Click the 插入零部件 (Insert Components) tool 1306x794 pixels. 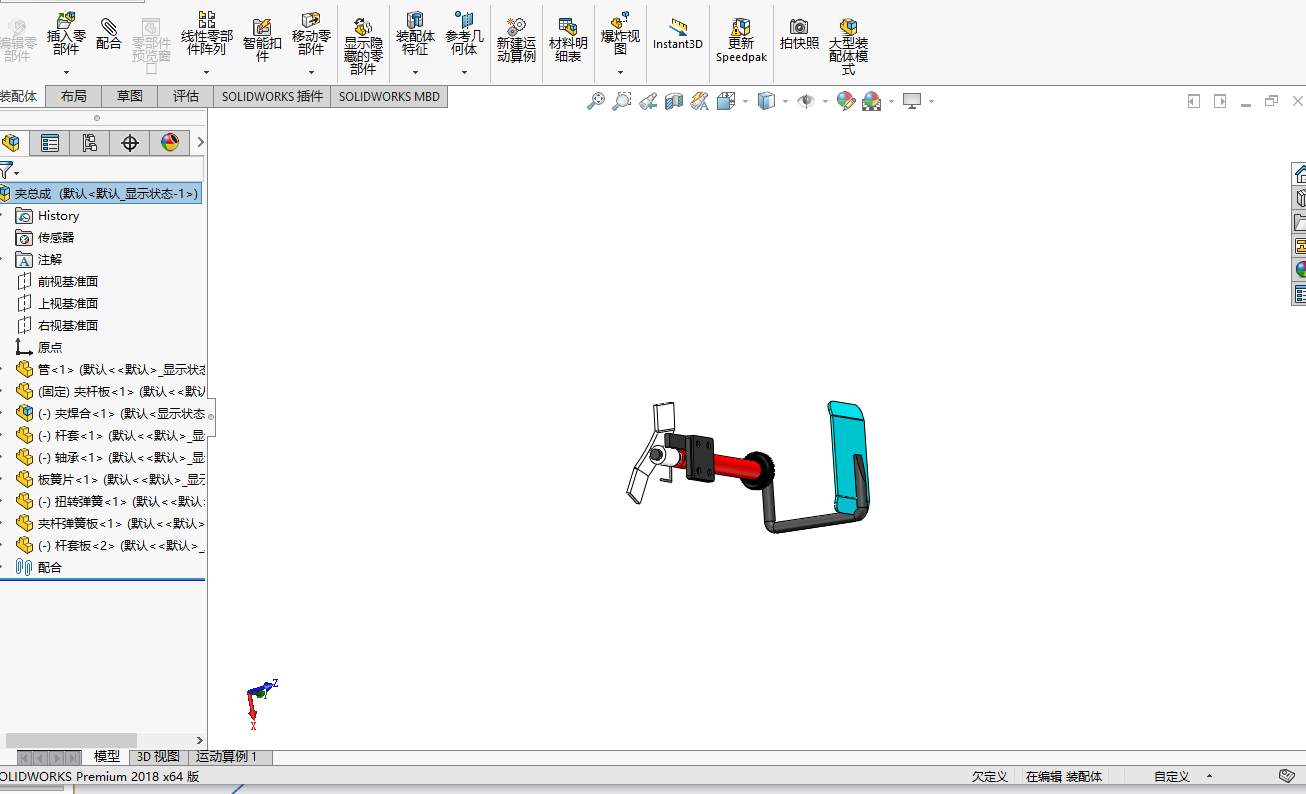[66, 33]
